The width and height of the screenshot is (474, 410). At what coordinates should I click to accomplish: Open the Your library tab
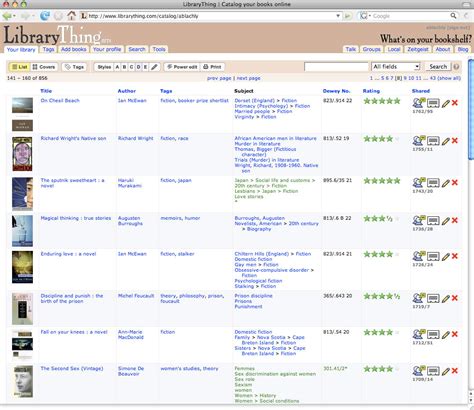(x=21, y=49)
